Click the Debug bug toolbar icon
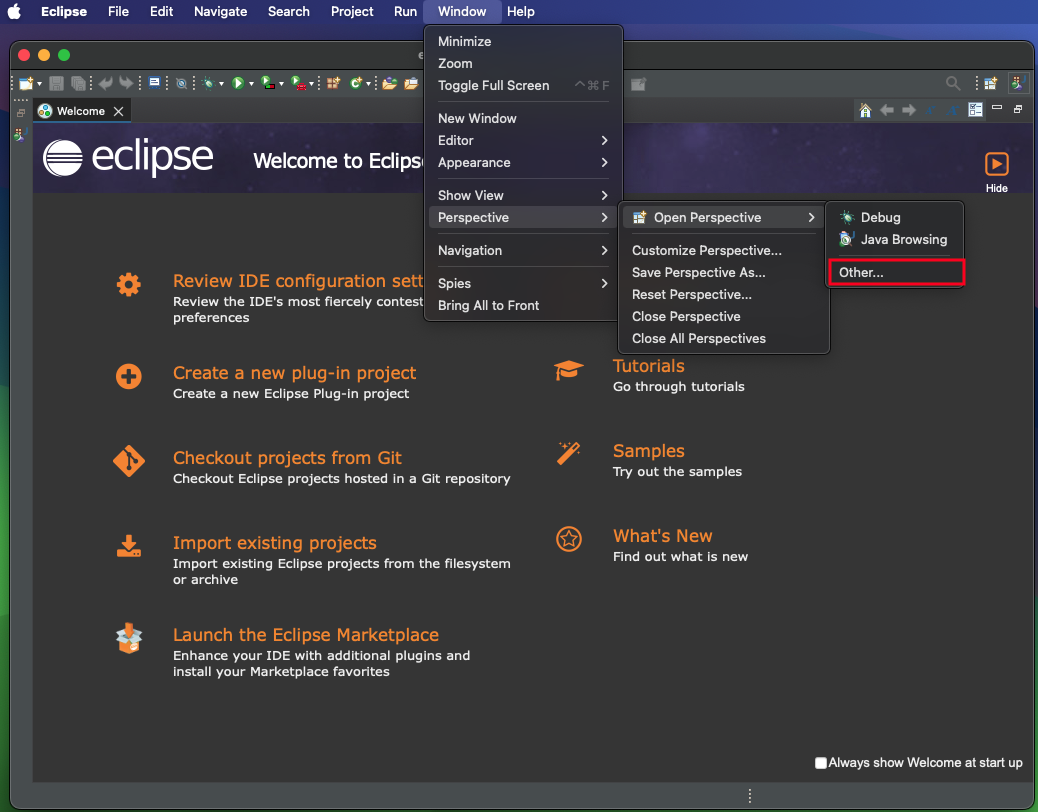 coord(209,83)
